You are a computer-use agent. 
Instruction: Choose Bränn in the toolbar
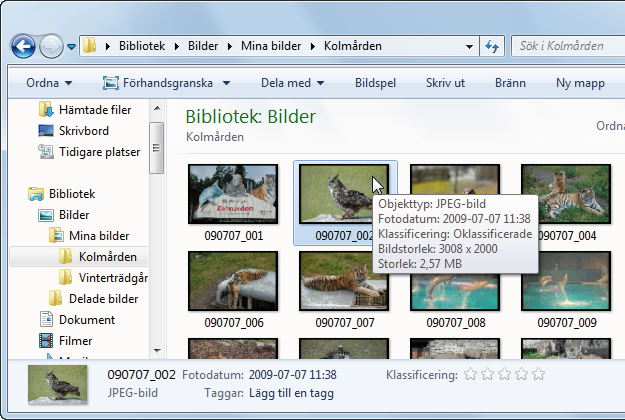click(510, 83)
